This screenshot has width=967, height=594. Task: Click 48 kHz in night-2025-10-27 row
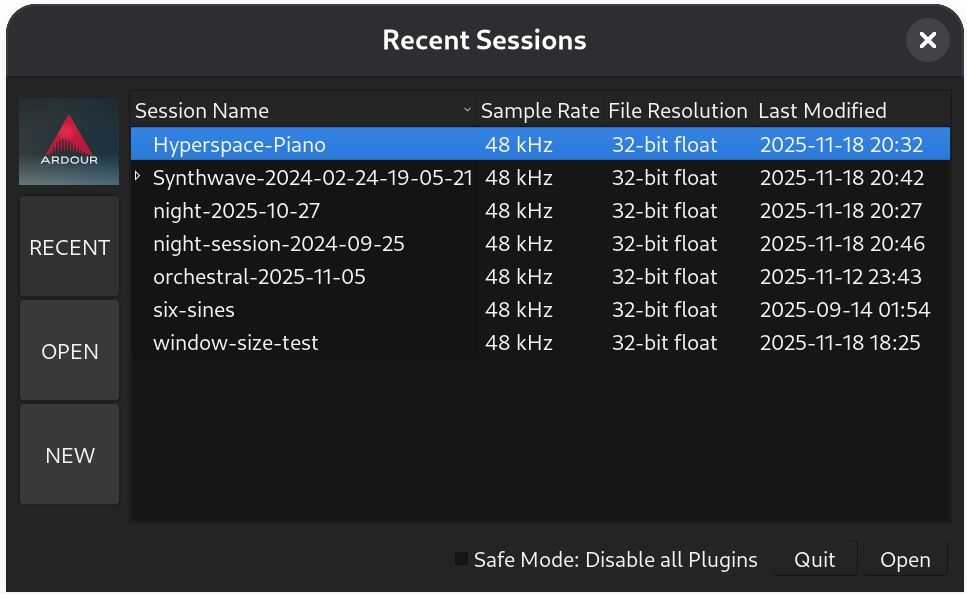click(519, 210)
